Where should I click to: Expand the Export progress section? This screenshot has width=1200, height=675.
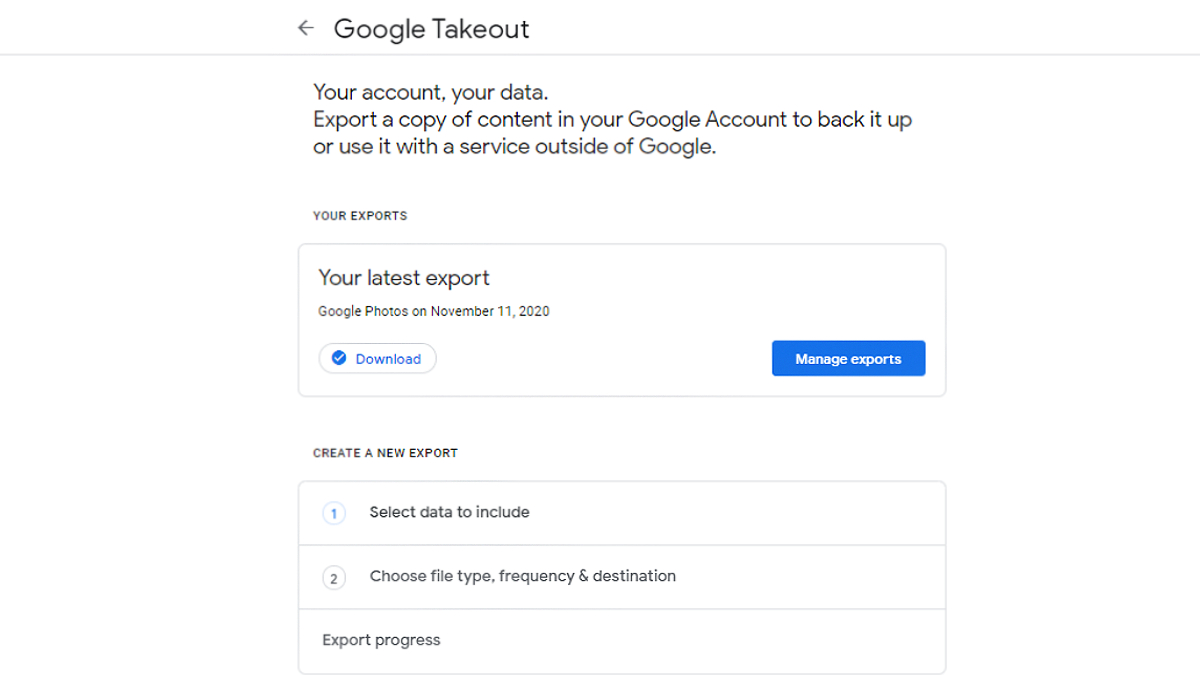622,641
